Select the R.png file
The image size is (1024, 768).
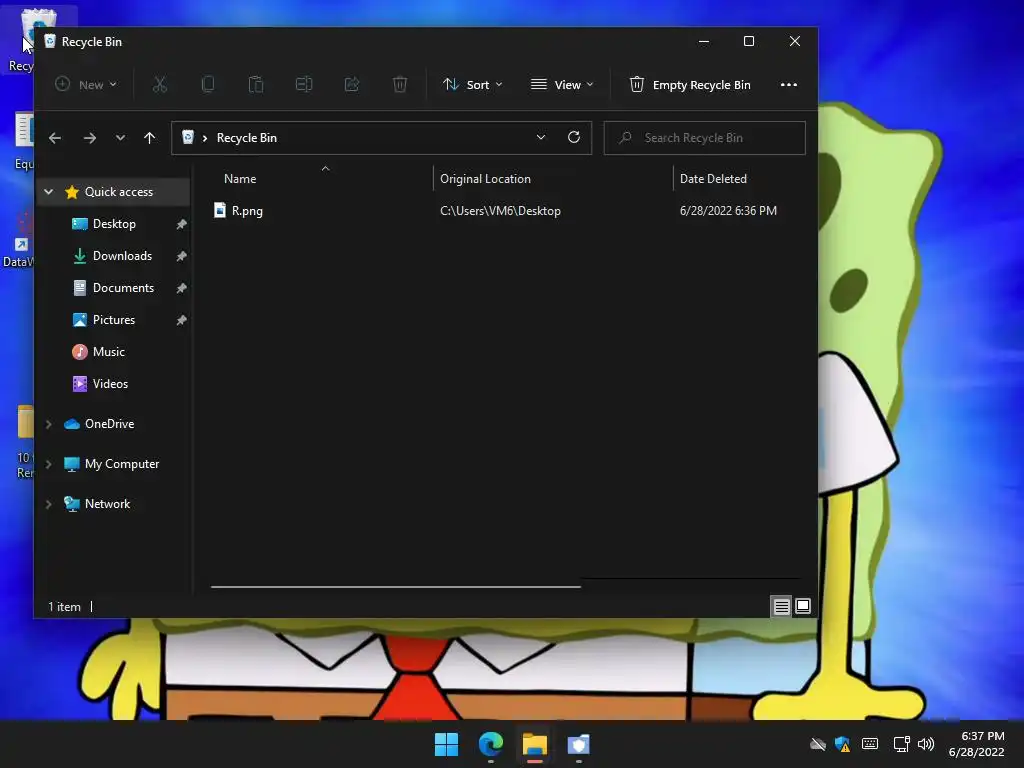point(247,211)
